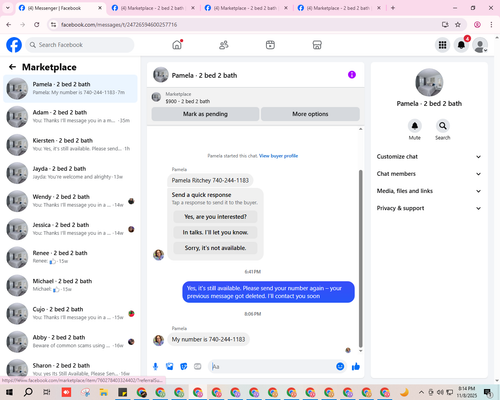
Task: Expand the Privacy & support section
Action: click(x=429, y=208)
